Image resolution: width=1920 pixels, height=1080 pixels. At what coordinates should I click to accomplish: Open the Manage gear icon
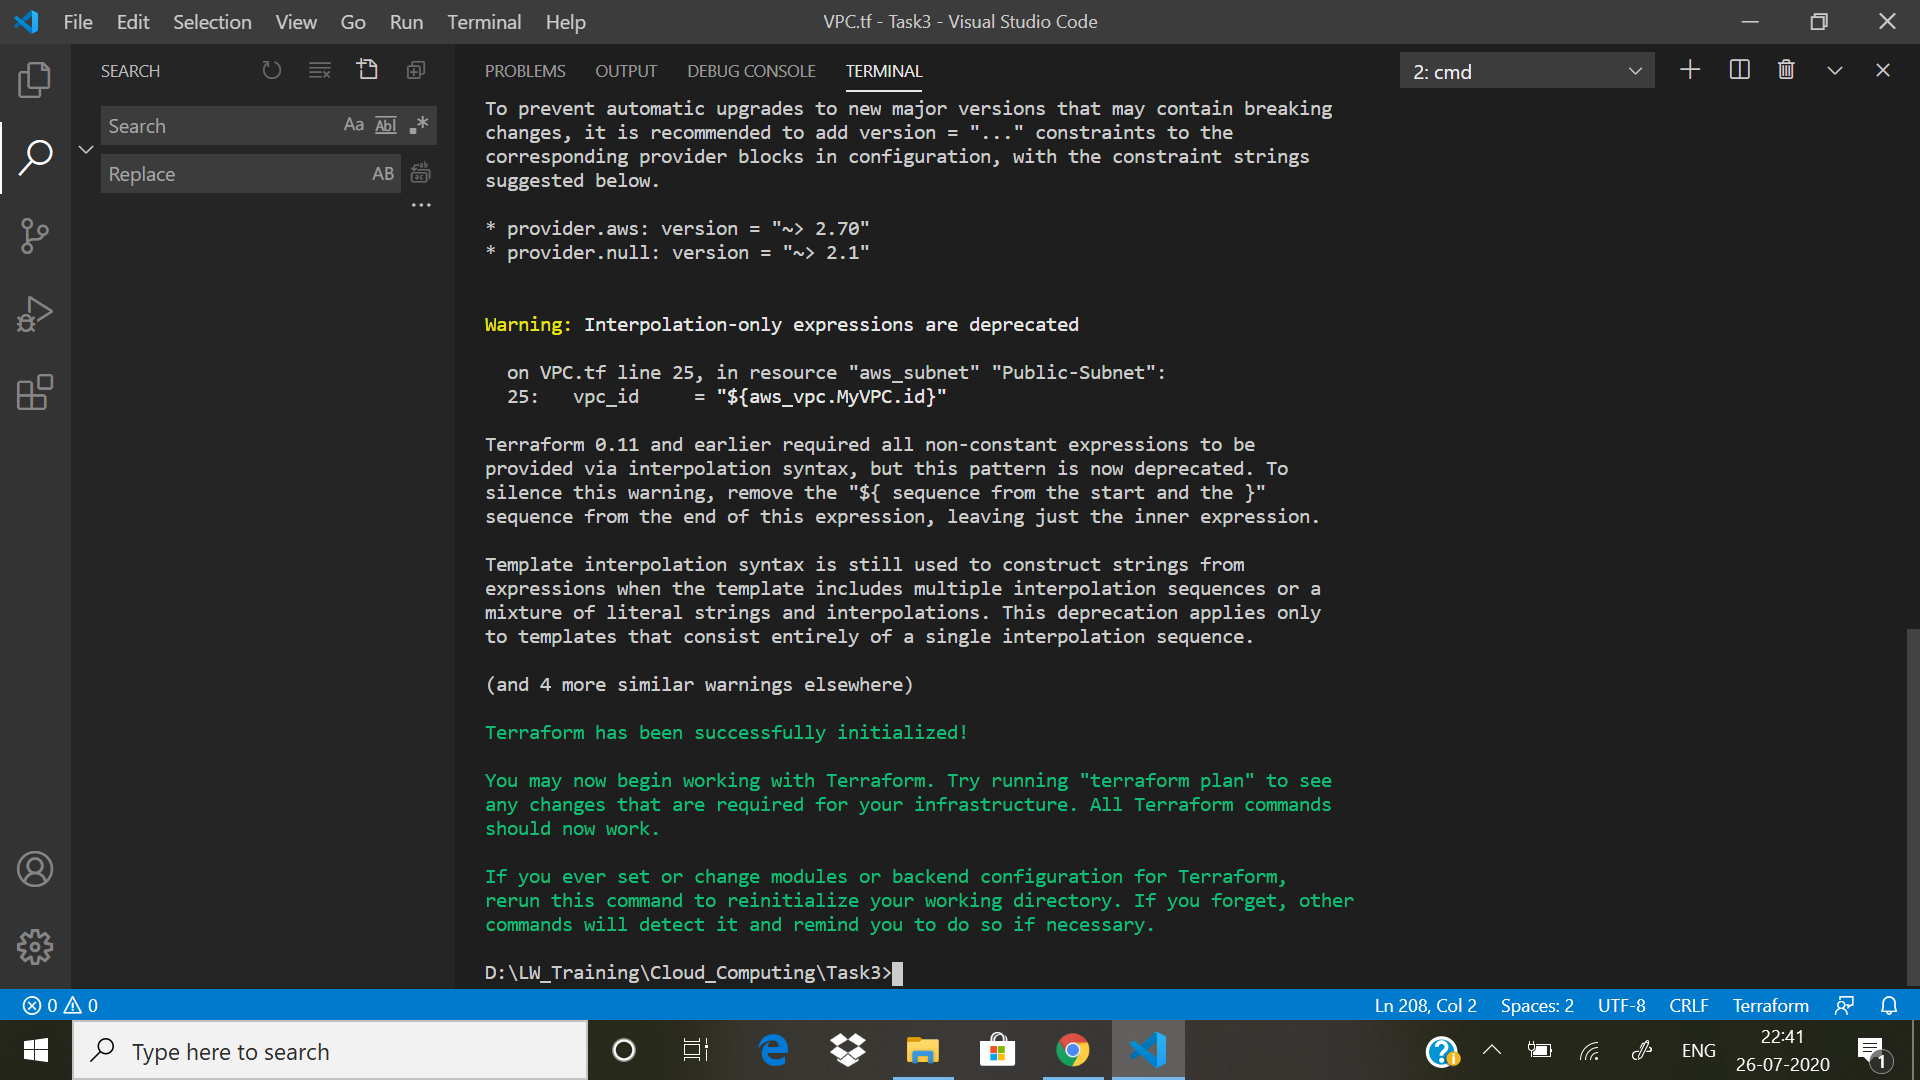click(x=35, y=946)
